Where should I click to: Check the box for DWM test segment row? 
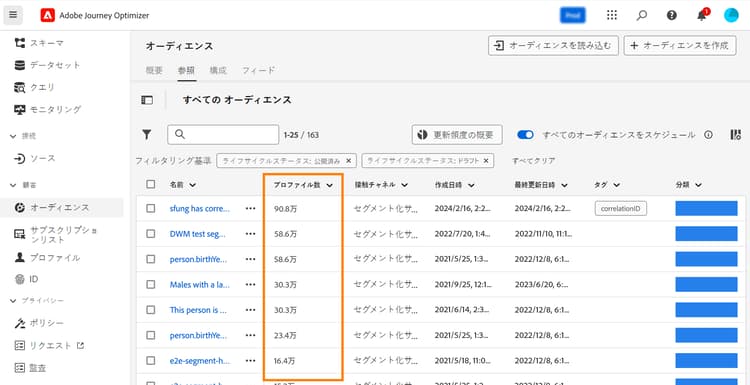pyautogui.click(x=151, y=234)
